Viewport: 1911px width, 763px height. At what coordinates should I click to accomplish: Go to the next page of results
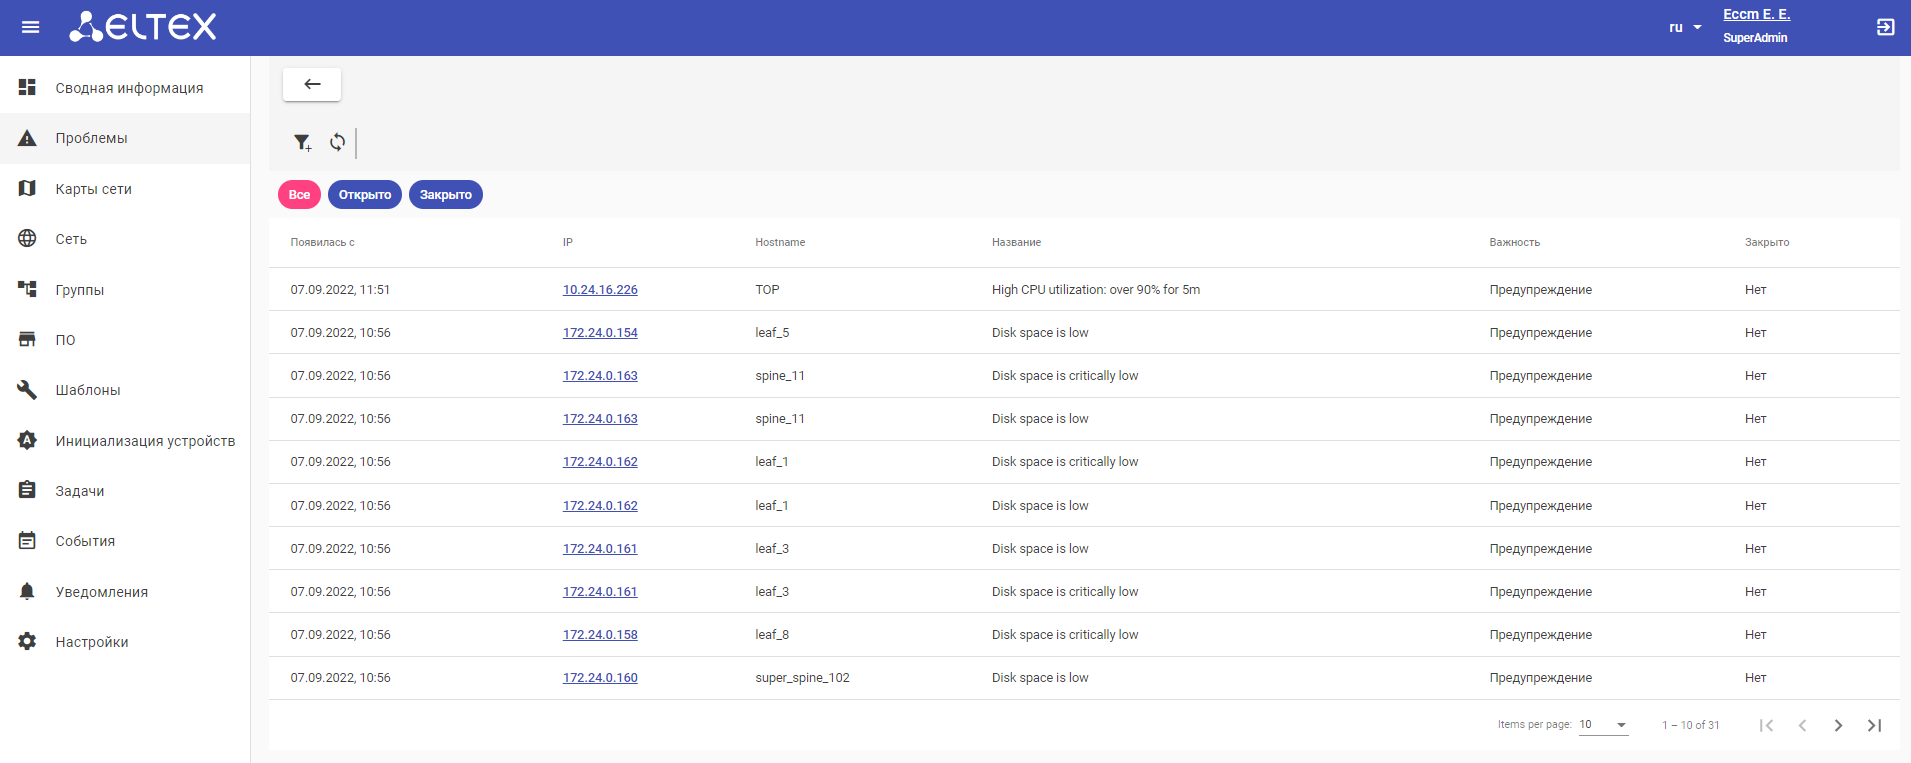tap(1838, 726)
